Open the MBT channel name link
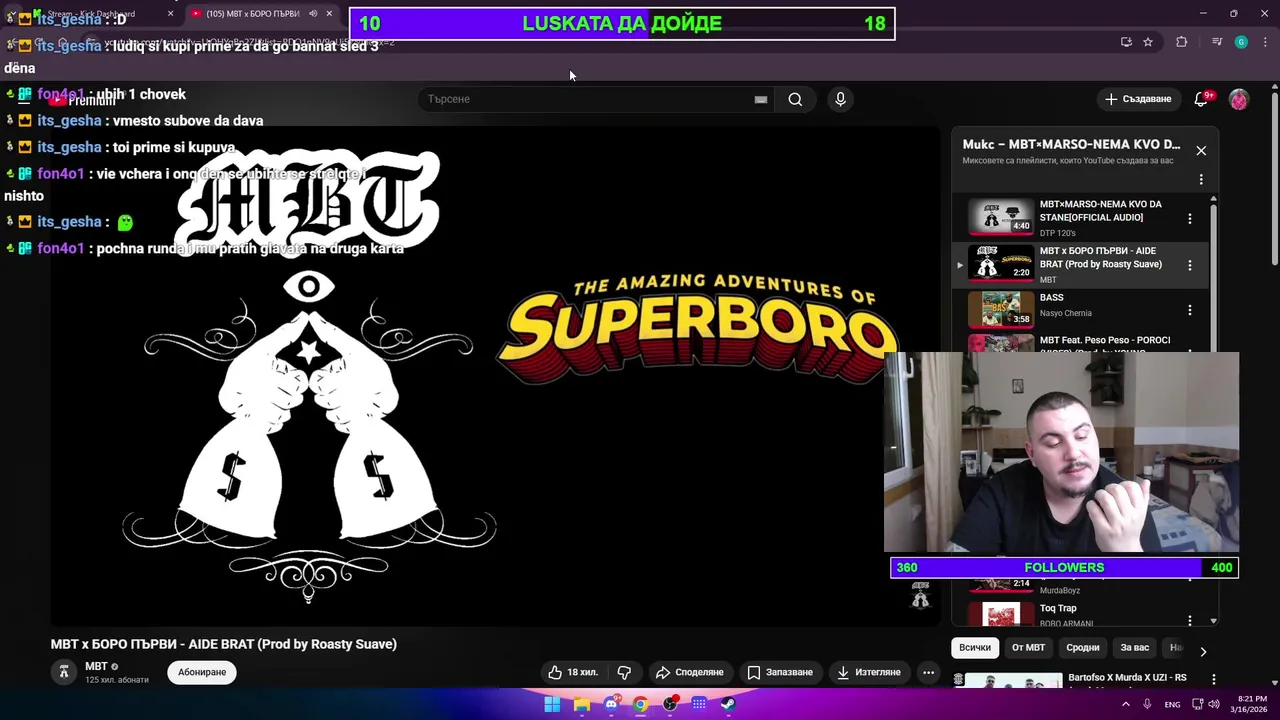The width and height of the screenshot is (1280, 720). point(96,666)
